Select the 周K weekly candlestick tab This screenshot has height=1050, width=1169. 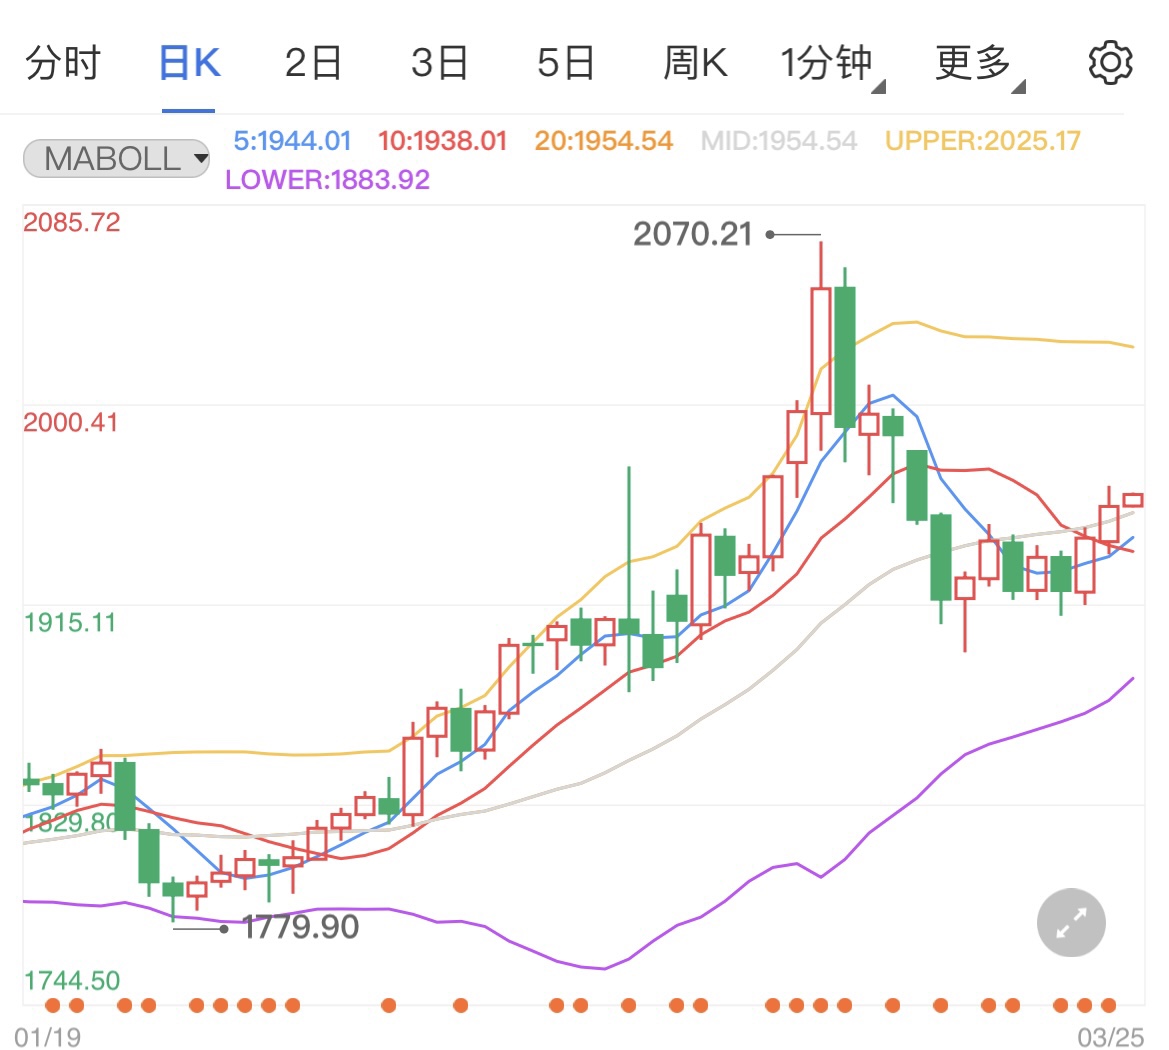(x=694, y=62)
